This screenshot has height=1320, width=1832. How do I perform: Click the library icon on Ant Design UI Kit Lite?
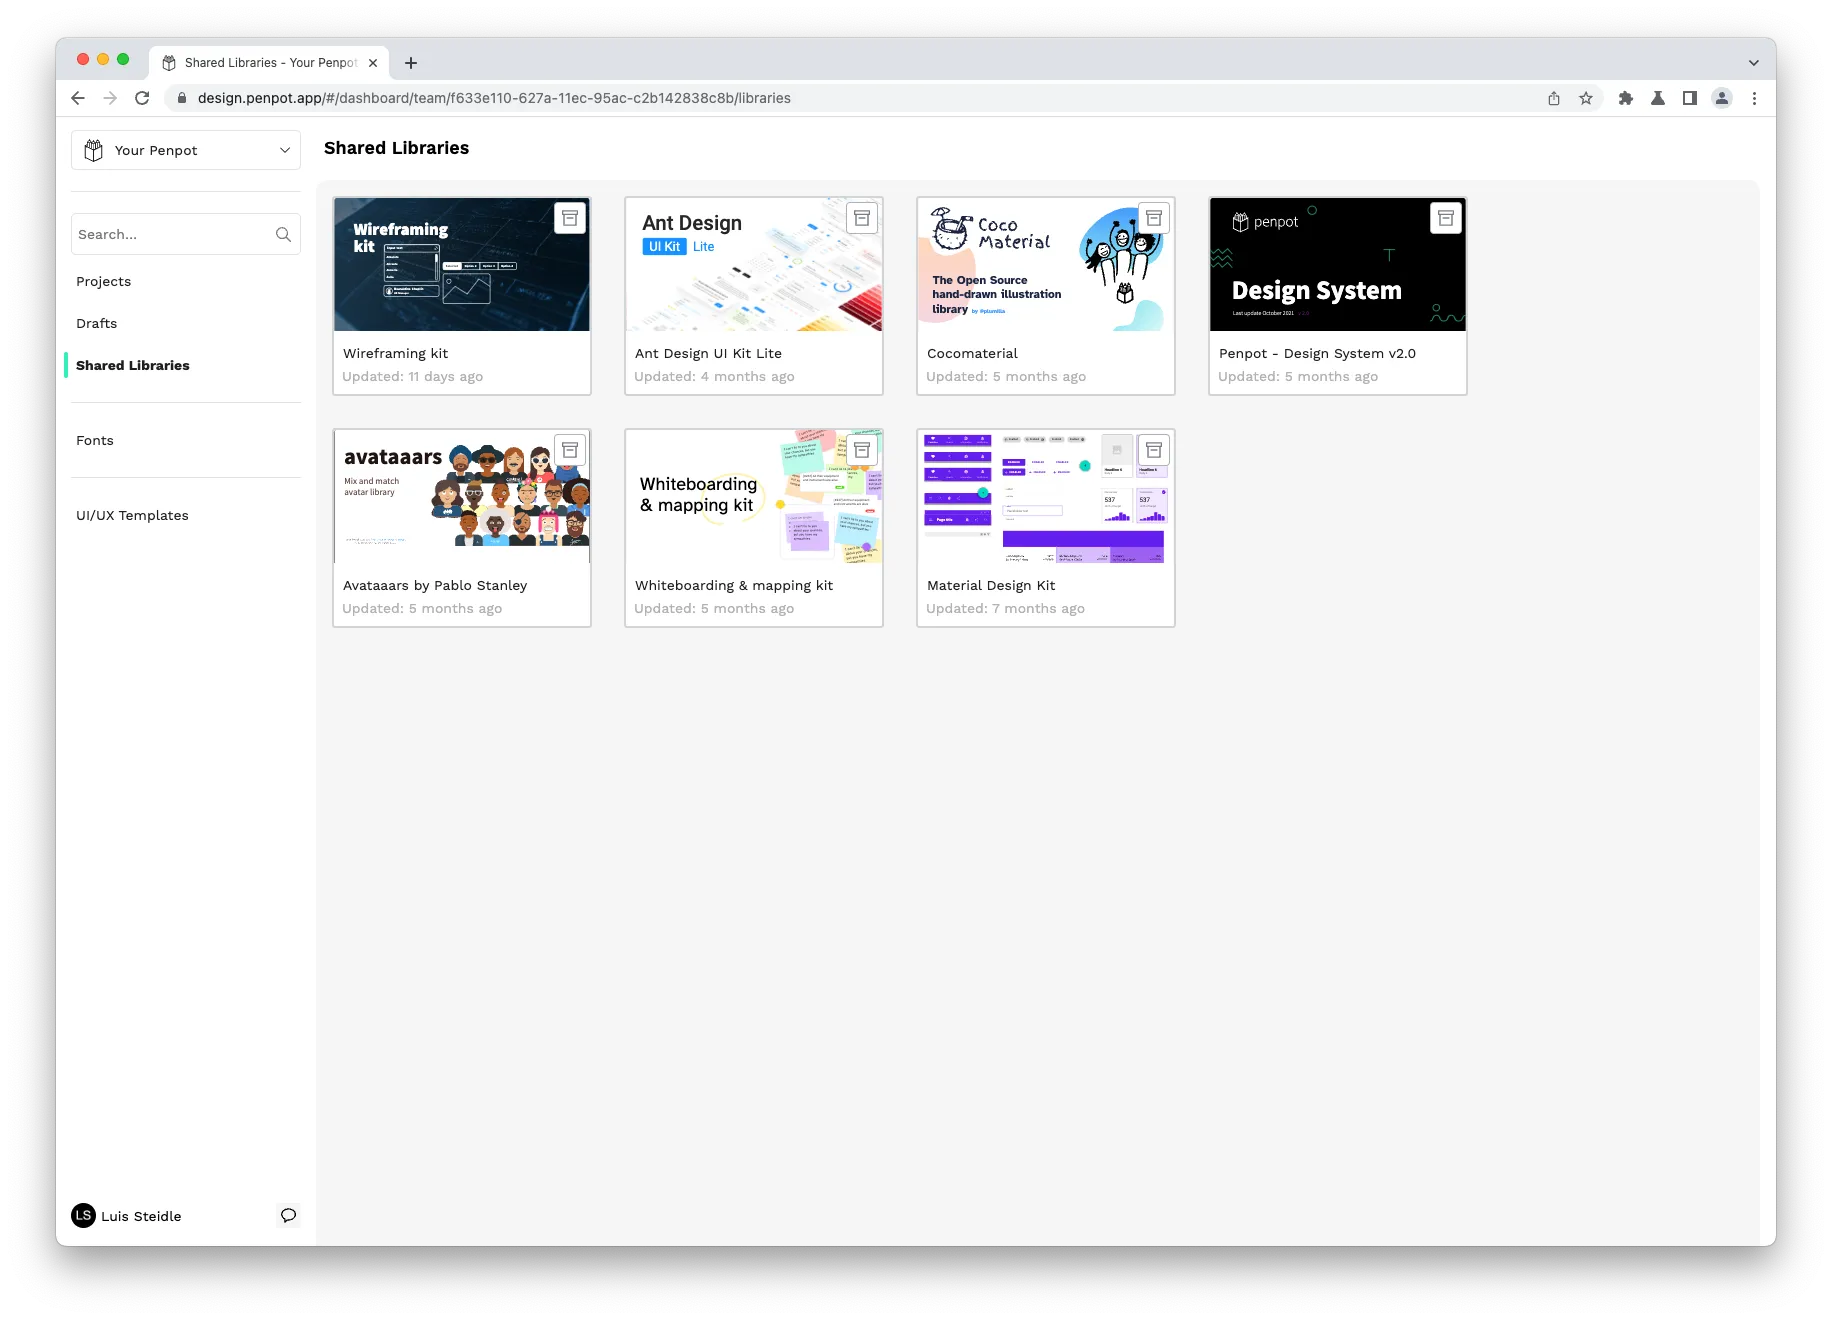point(862,217)
